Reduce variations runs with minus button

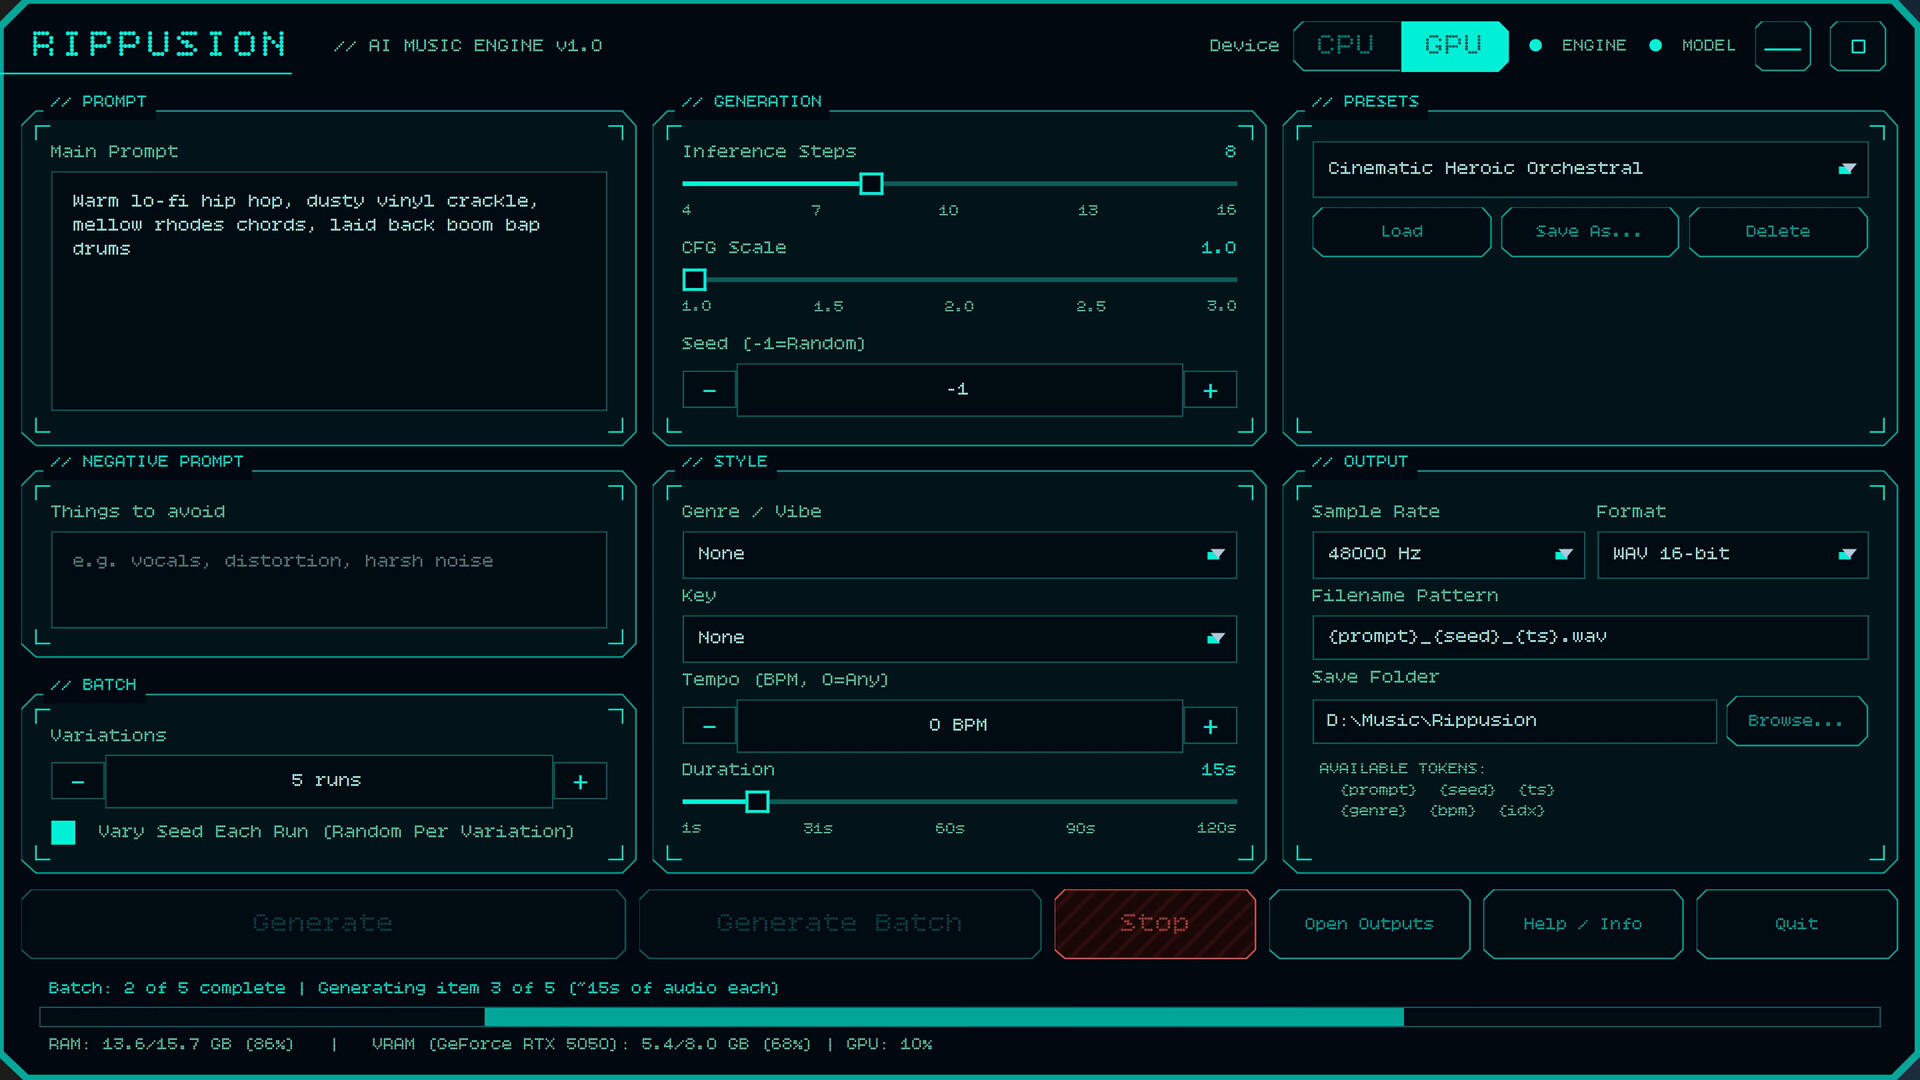(78, 781)
